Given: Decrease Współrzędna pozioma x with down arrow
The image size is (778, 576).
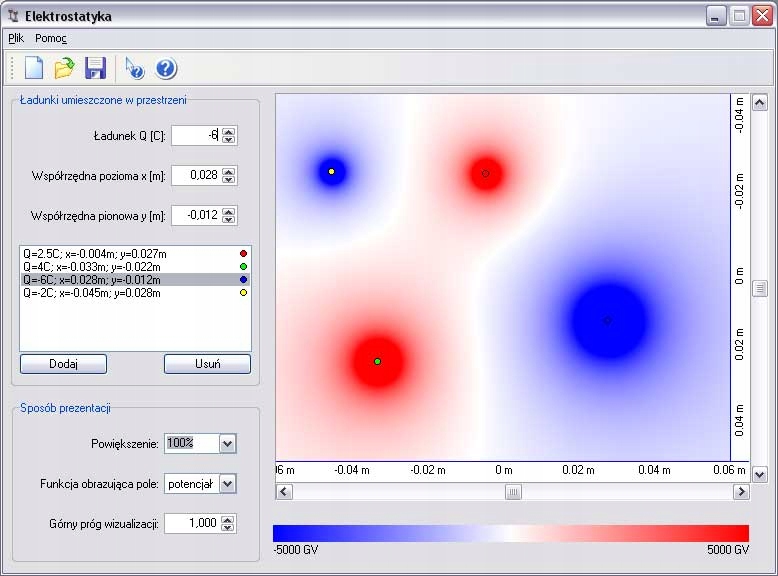Looking at the screenshot, I should coord(228,180).
